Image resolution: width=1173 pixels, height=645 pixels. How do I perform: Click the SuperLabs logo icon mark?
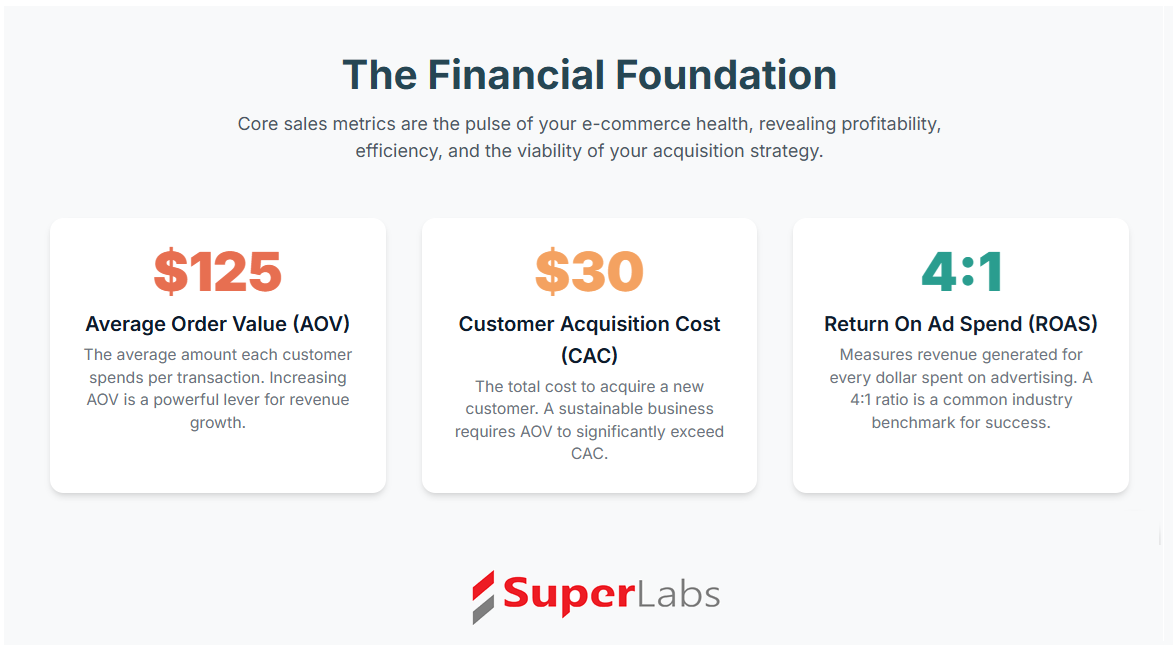(483, 596)
